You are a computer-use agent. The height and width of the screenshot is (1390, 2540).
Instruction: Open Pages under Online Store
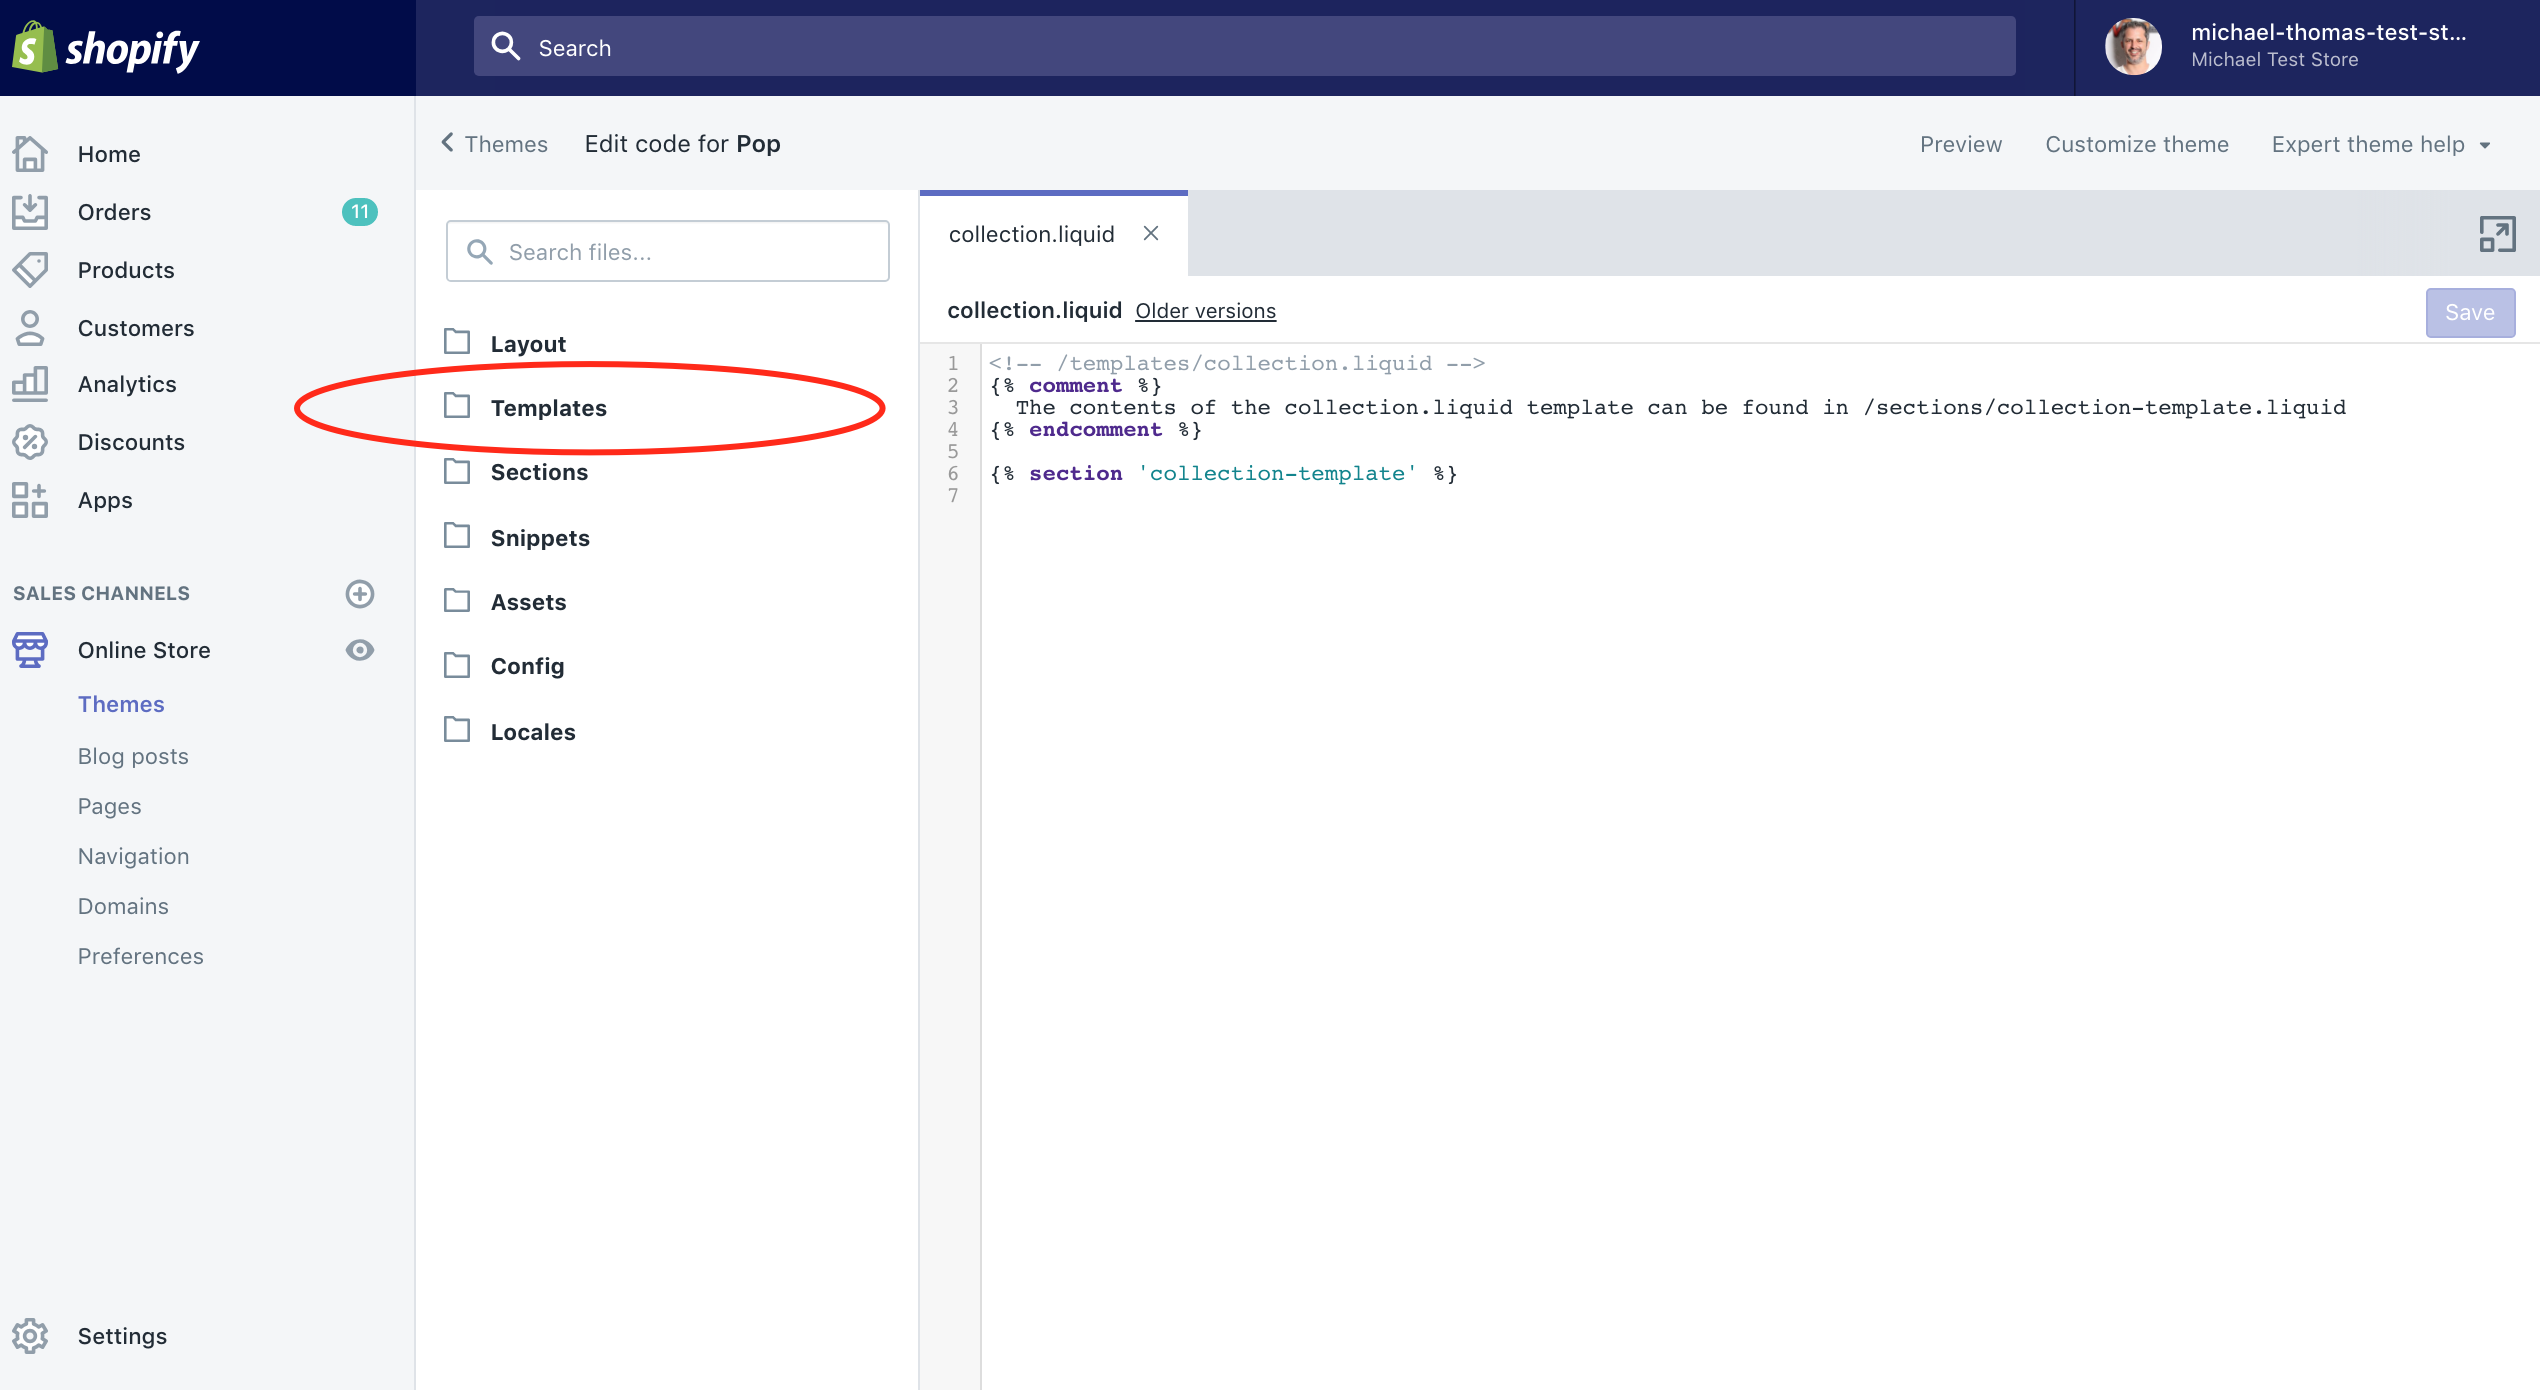pos(109,806)
